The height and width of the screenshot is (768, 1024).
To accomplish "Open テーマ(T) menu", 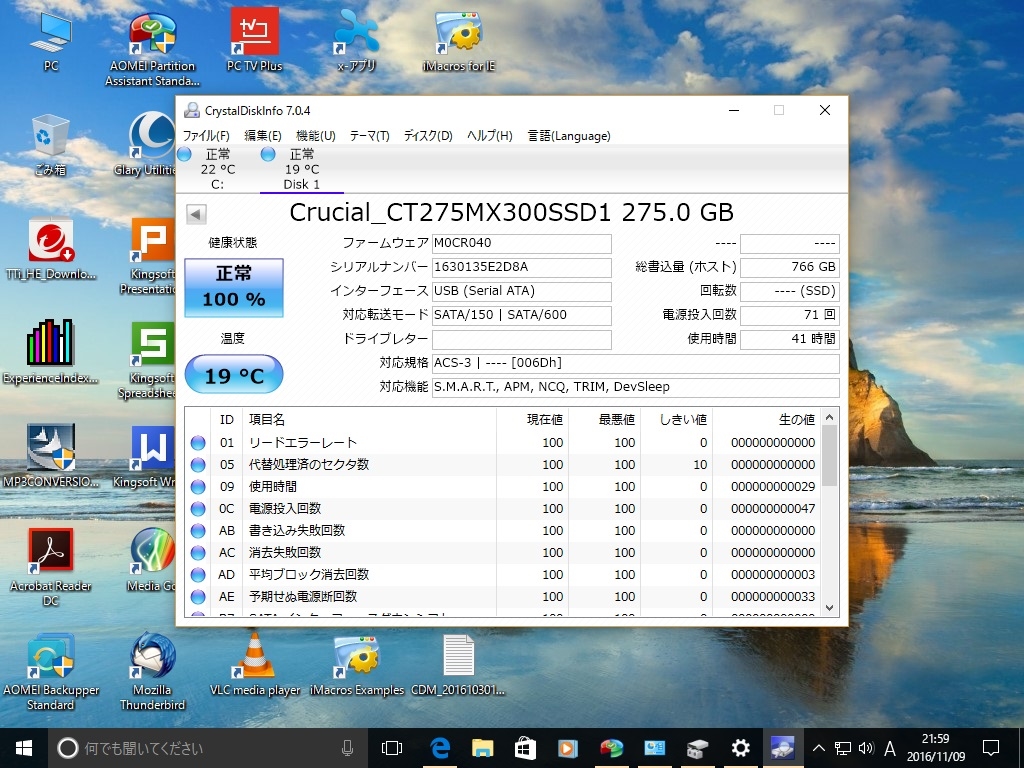I will point(369,136).
